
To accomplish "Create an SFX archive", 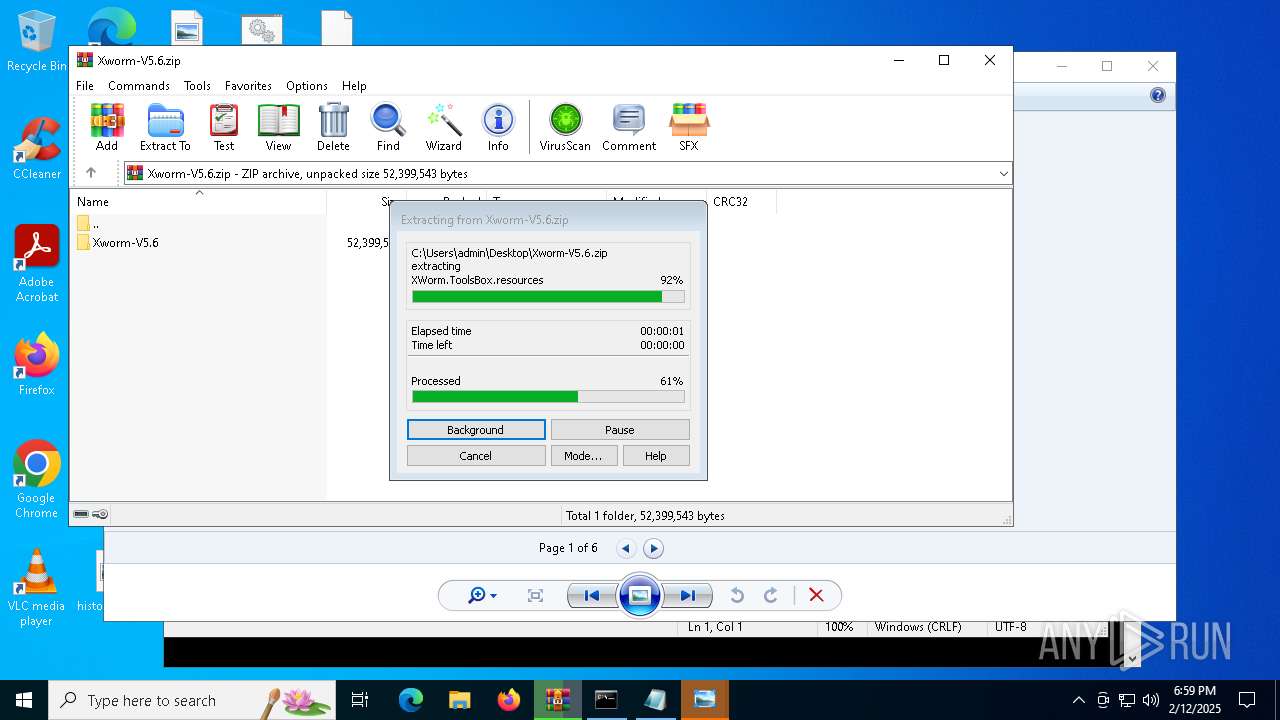I will click(688, 127).
